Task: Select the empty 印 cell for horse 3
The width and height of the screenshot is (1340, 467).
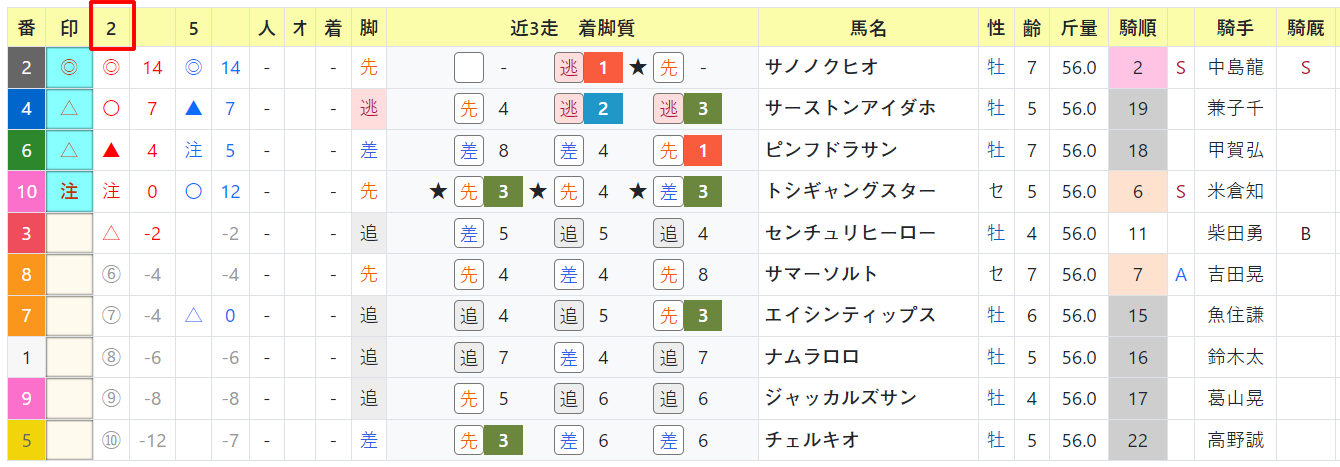Action: (69, 233)
